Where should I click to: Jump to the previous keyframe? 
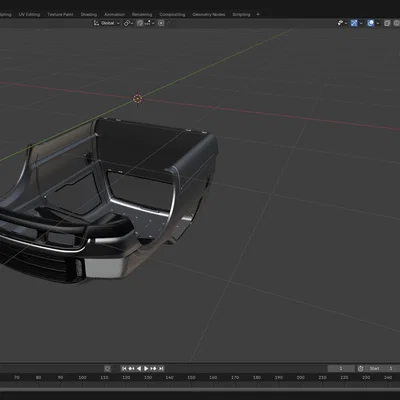[x=131, y=368]
